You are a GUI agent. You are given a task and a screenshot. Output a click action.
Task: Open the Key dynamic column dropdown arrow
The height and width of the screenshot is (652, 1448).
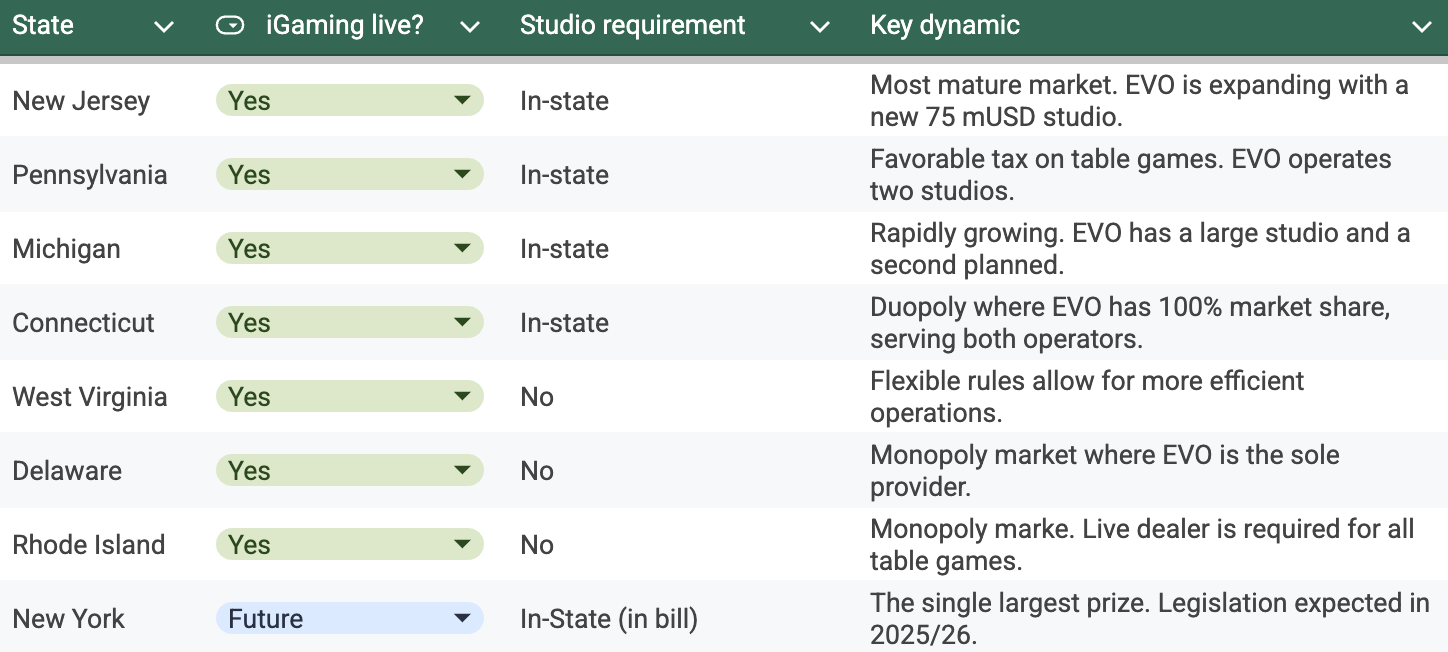pyautogui.click(x=1422, y=27)
